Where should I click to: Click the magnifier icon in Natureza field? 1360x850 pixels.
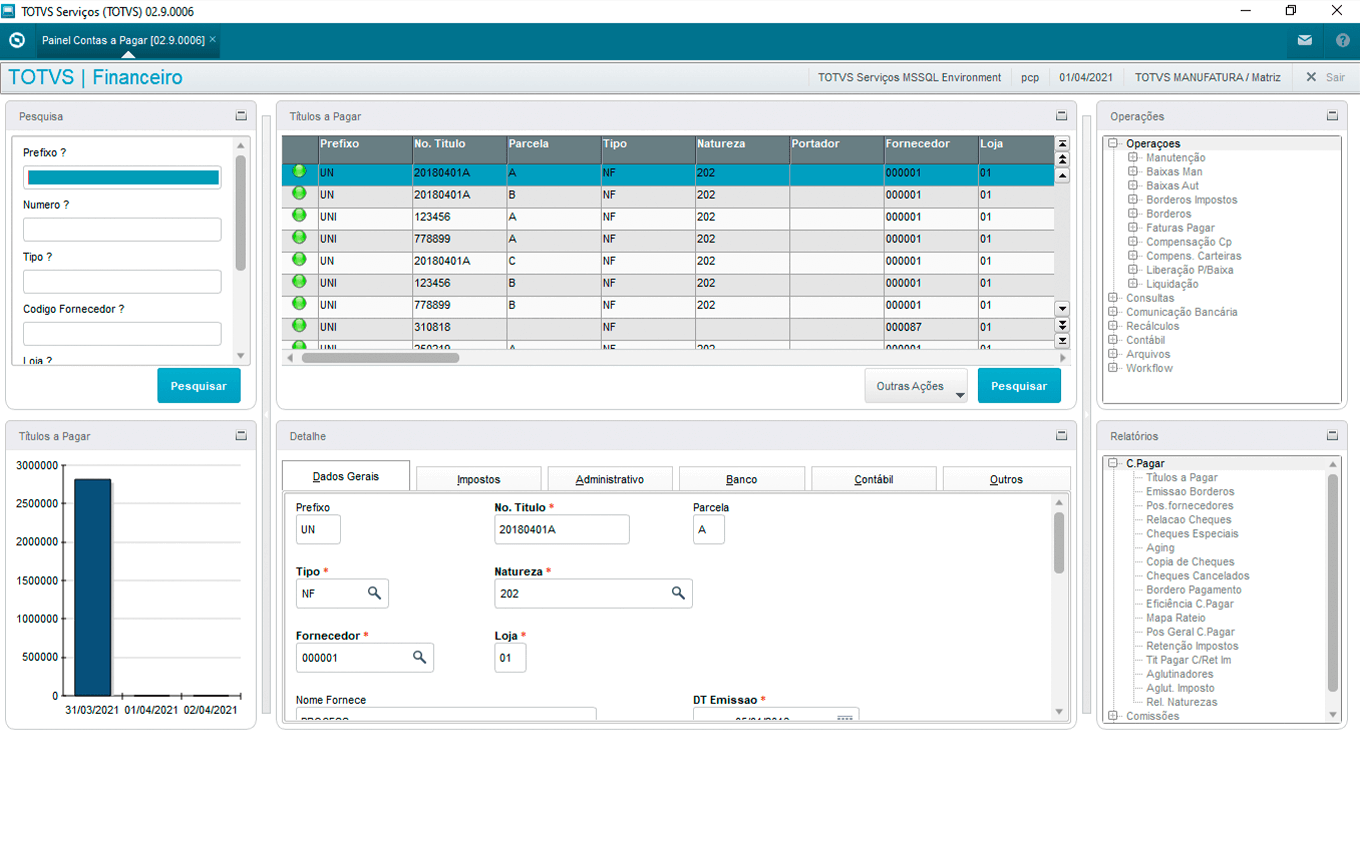coord(678,593)
